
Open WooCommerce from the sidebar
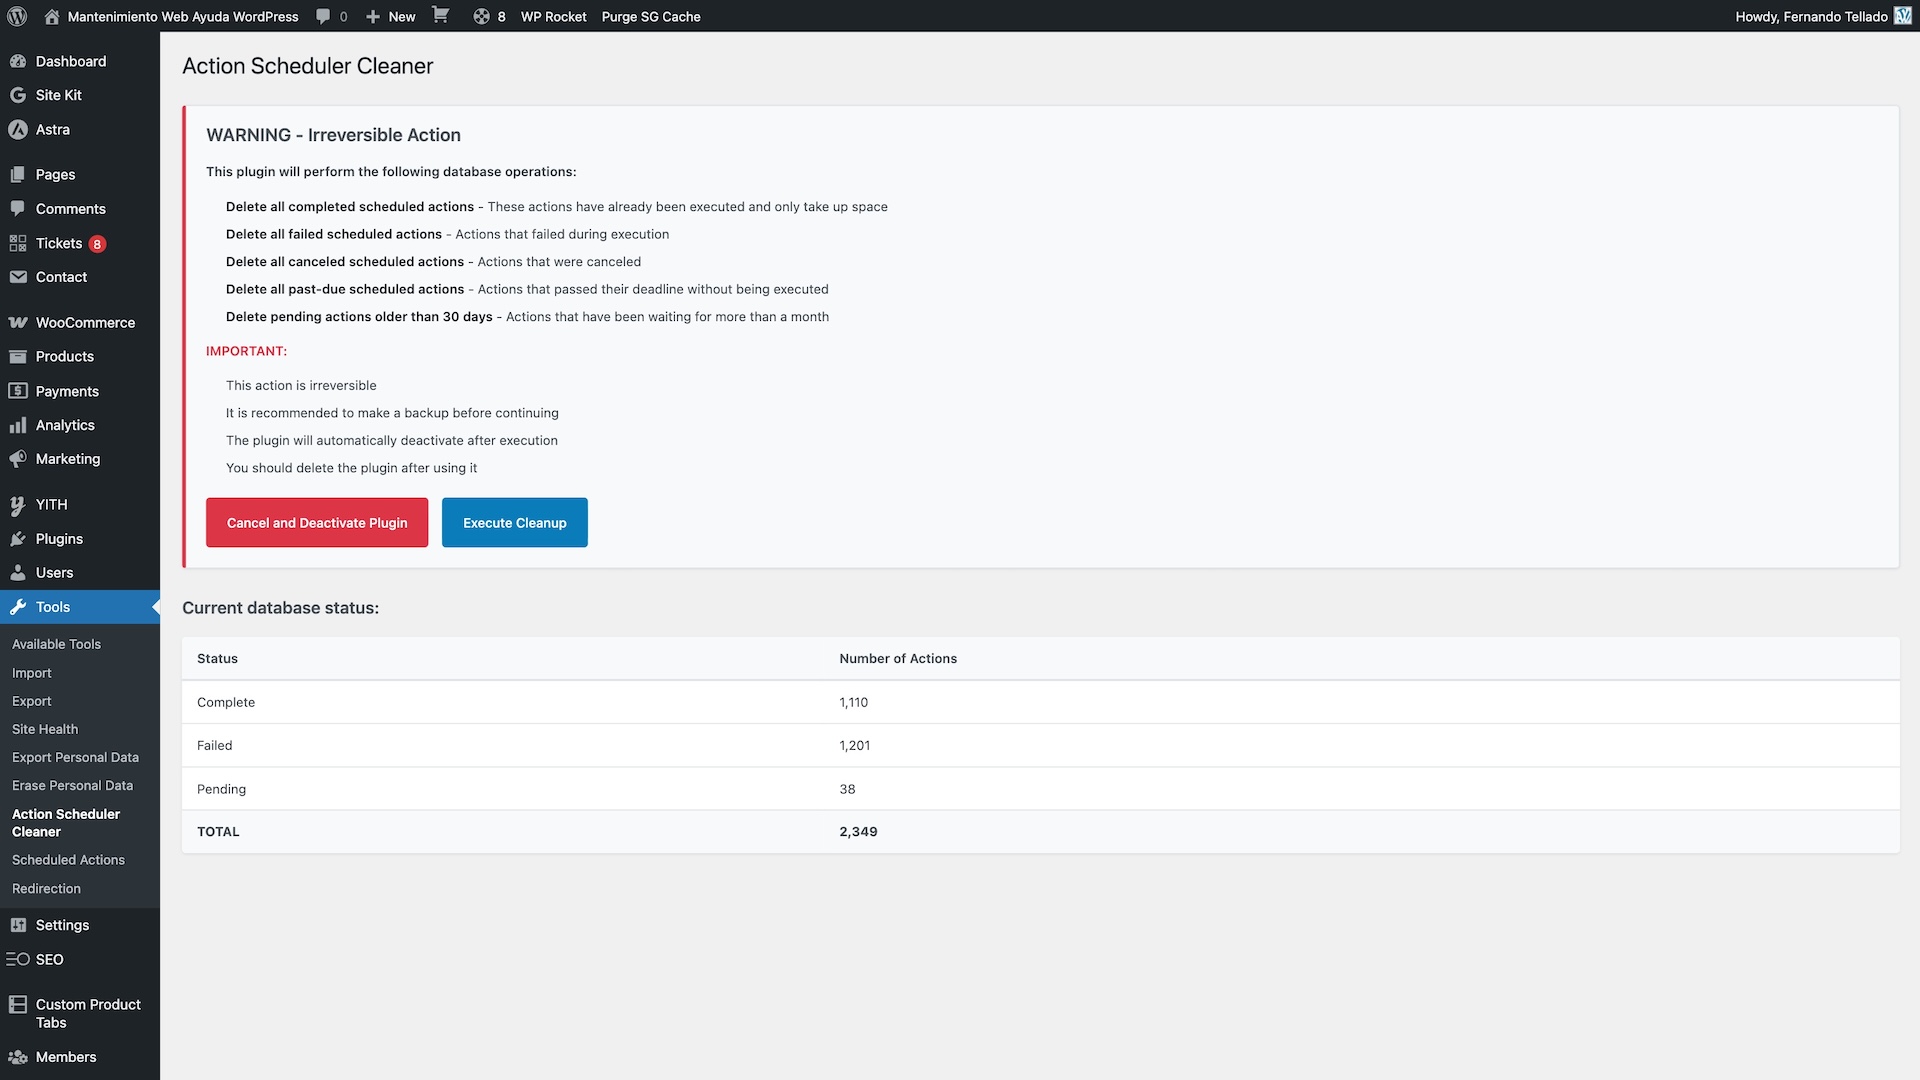click(x=85, y=322)
